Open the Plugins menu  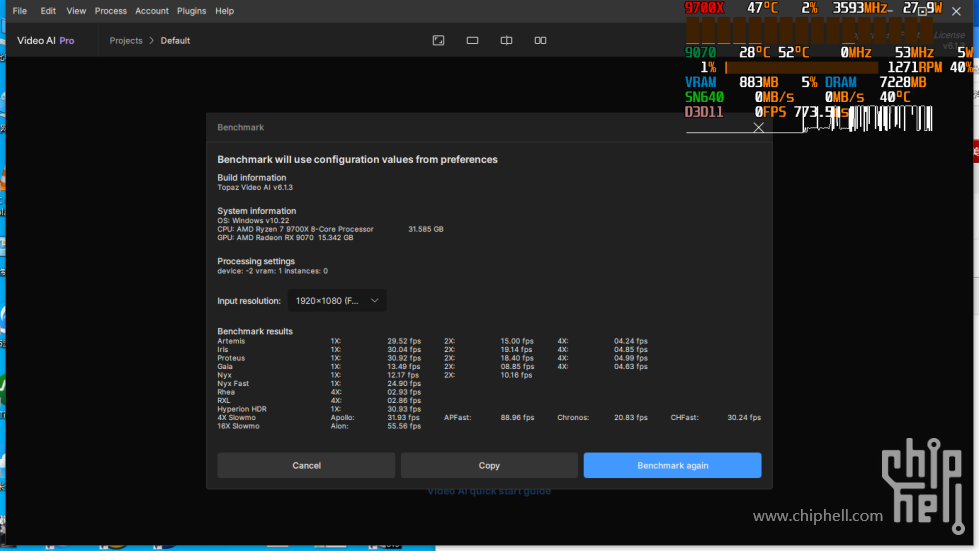tap(191, 11)
